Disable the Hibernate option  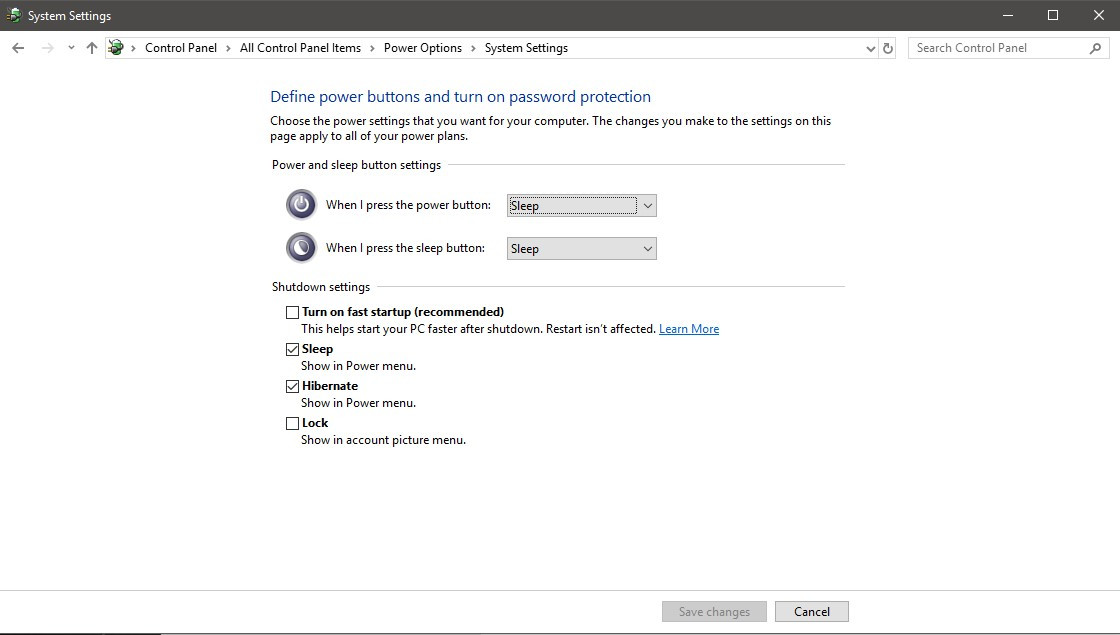[293, 386]
